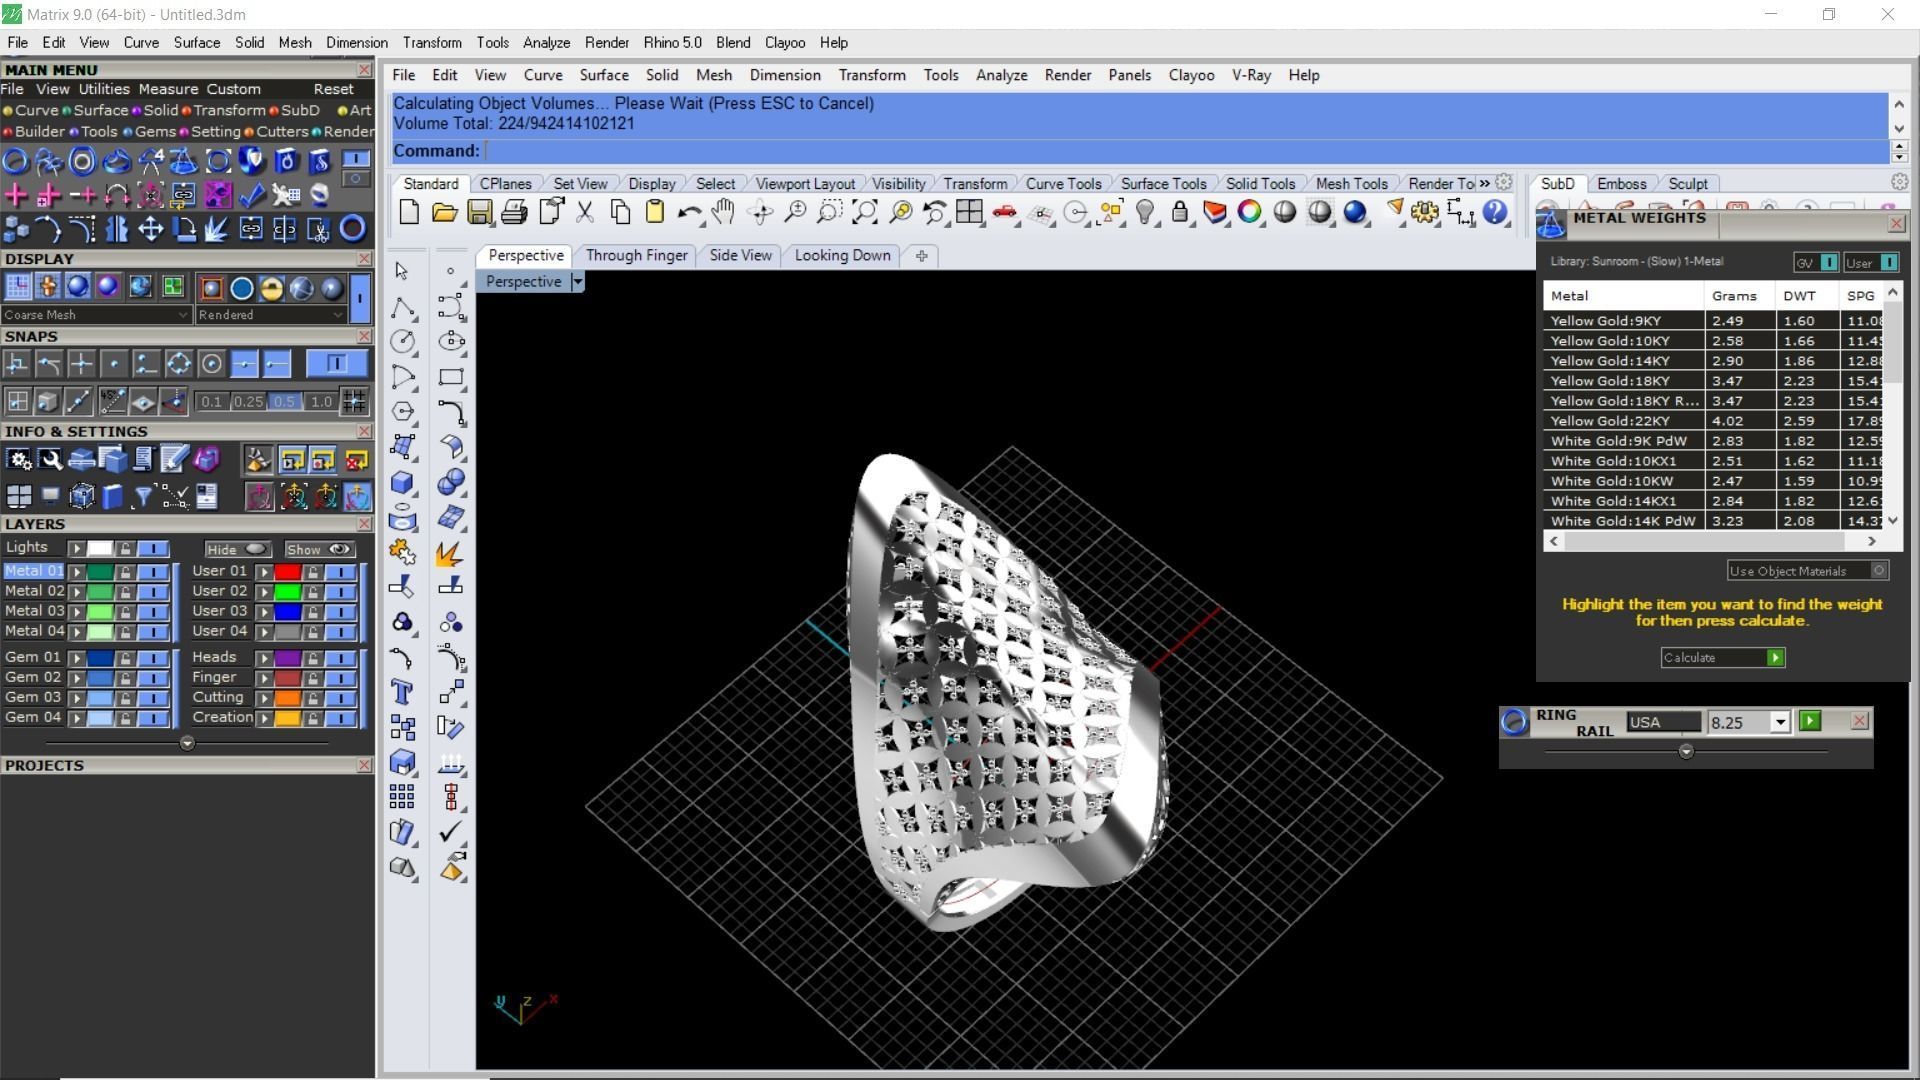Click the Hide layers button

click(237, 549)
